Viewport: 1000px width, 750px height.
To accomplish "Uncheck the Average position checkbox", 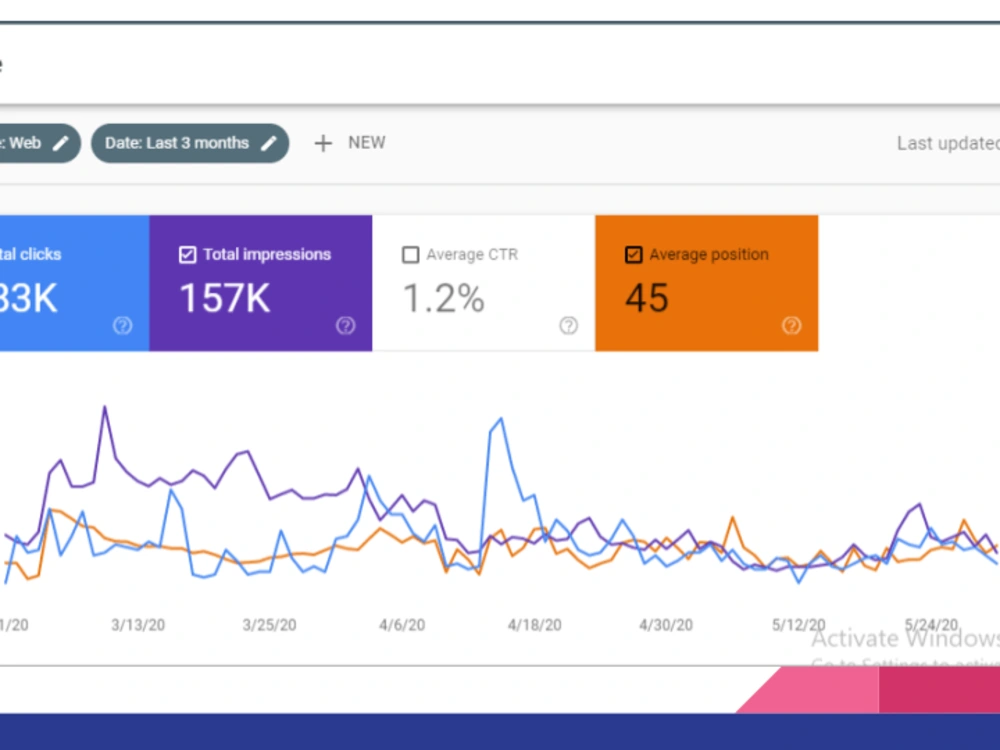I will tap(633, 254).
